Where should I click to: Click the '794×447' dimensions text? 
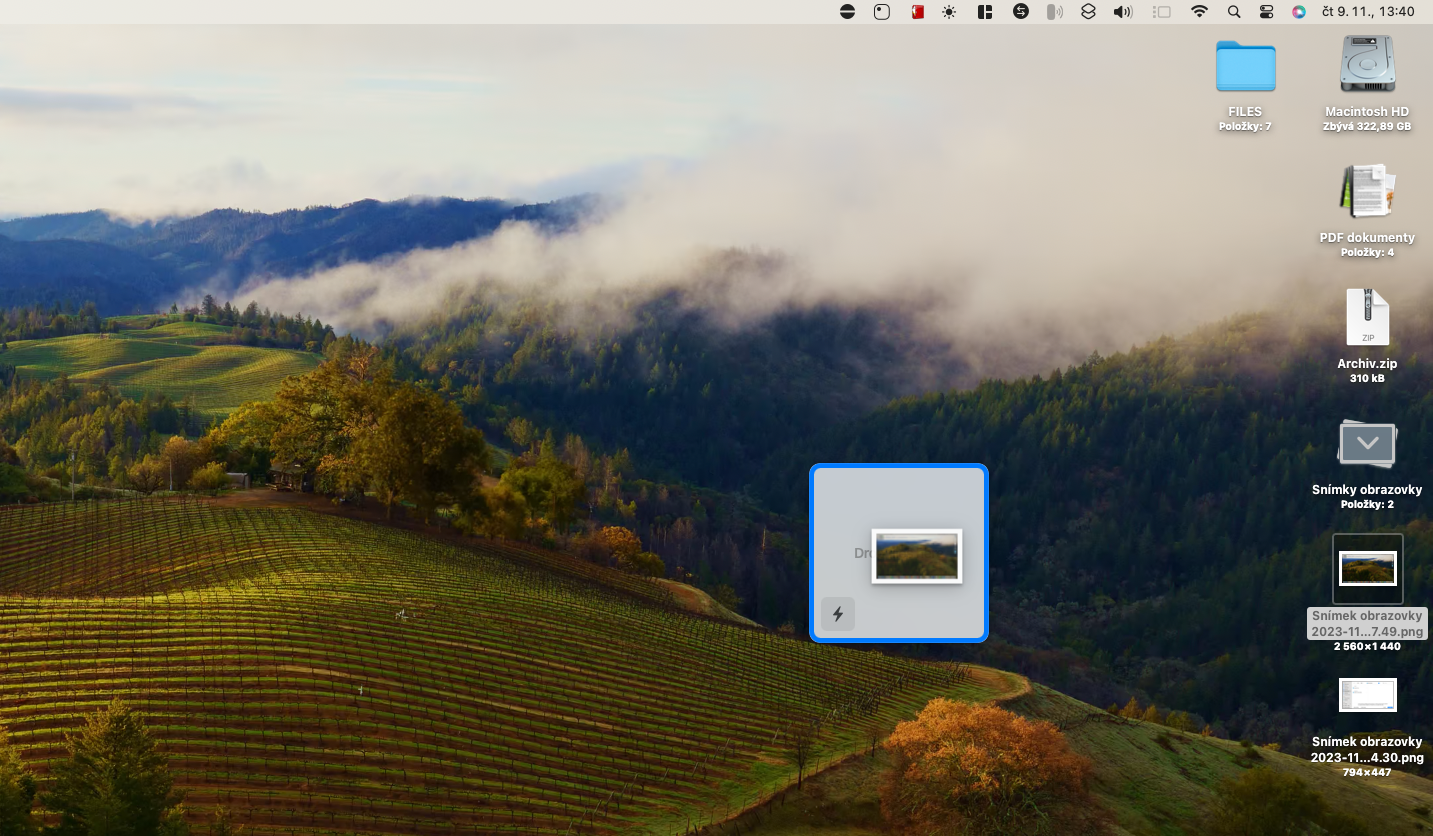pyautogui.click(x=1367, y=772)
